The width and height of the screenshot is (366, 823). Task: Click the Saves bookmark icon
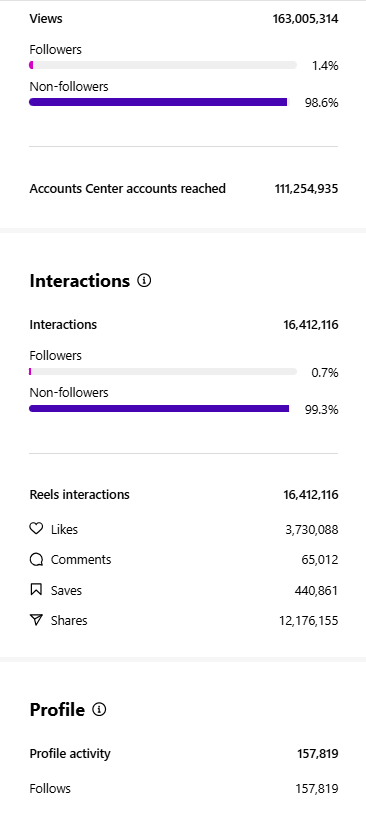point(36,590)
